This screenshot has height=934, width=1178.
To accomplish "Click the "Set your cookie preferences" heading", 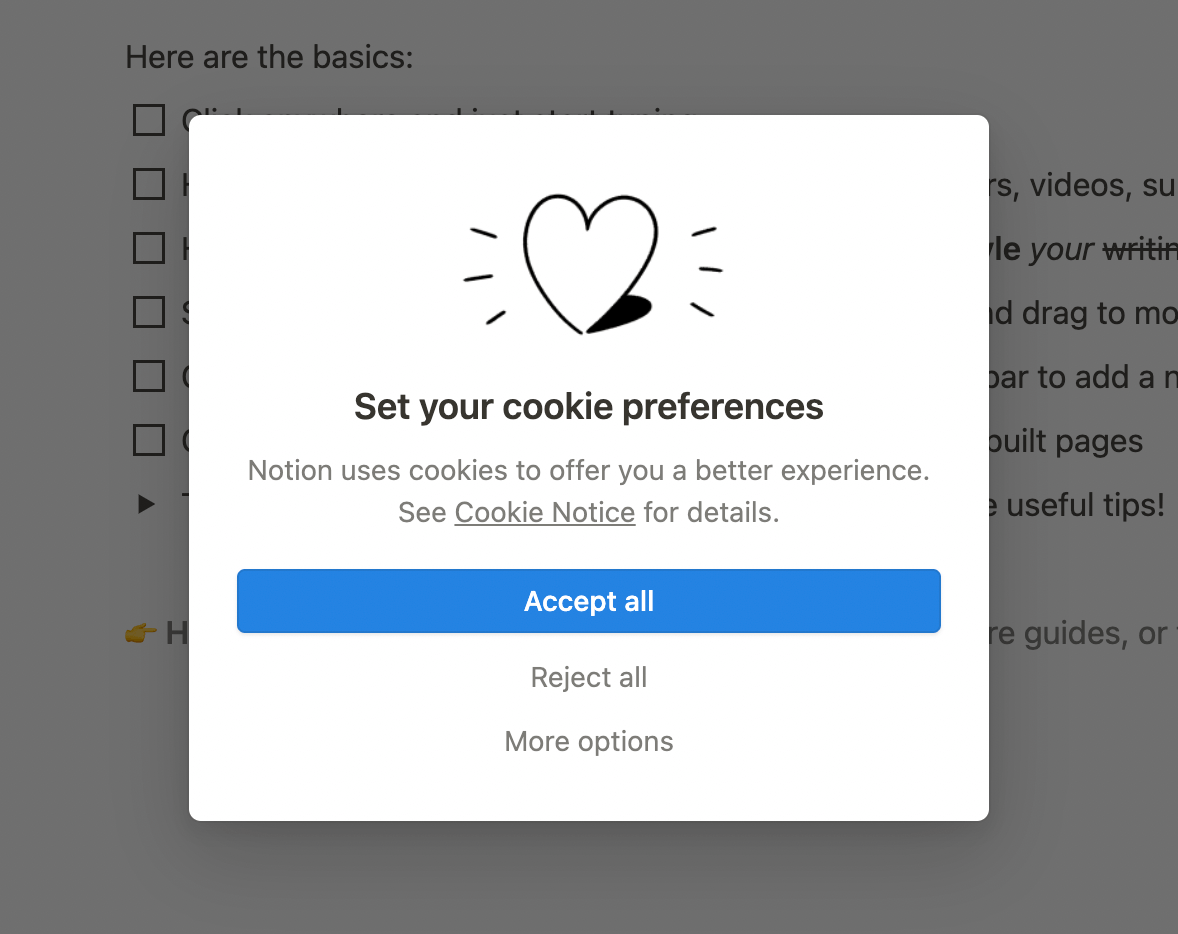I will tap(588, 407).
